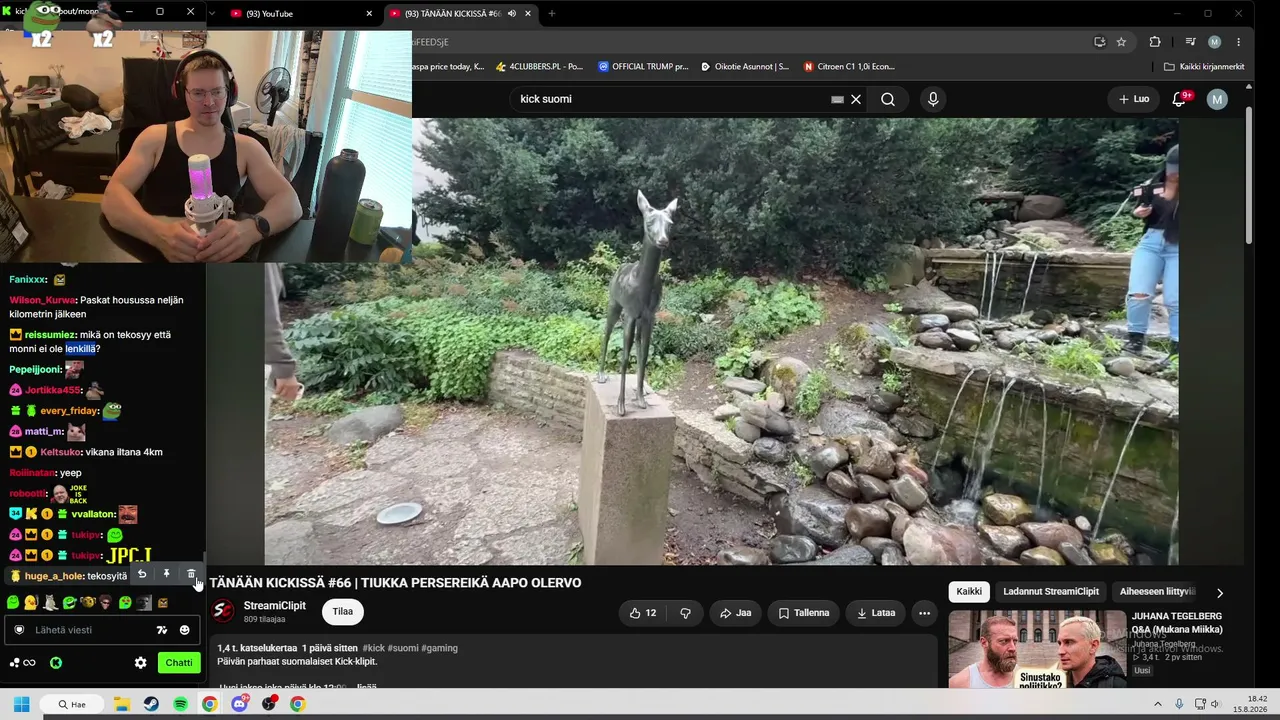Click the #gaming hashtag

point(440,648)
